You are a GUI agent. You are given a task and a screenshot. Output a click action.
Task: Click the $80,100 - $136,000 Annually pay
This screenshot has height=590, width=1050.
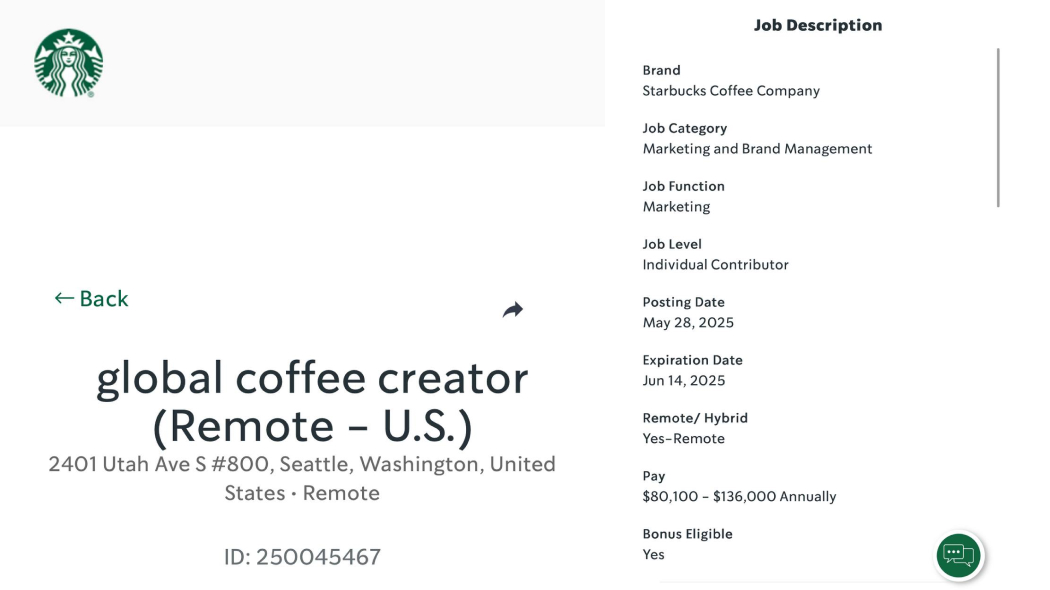739,497
